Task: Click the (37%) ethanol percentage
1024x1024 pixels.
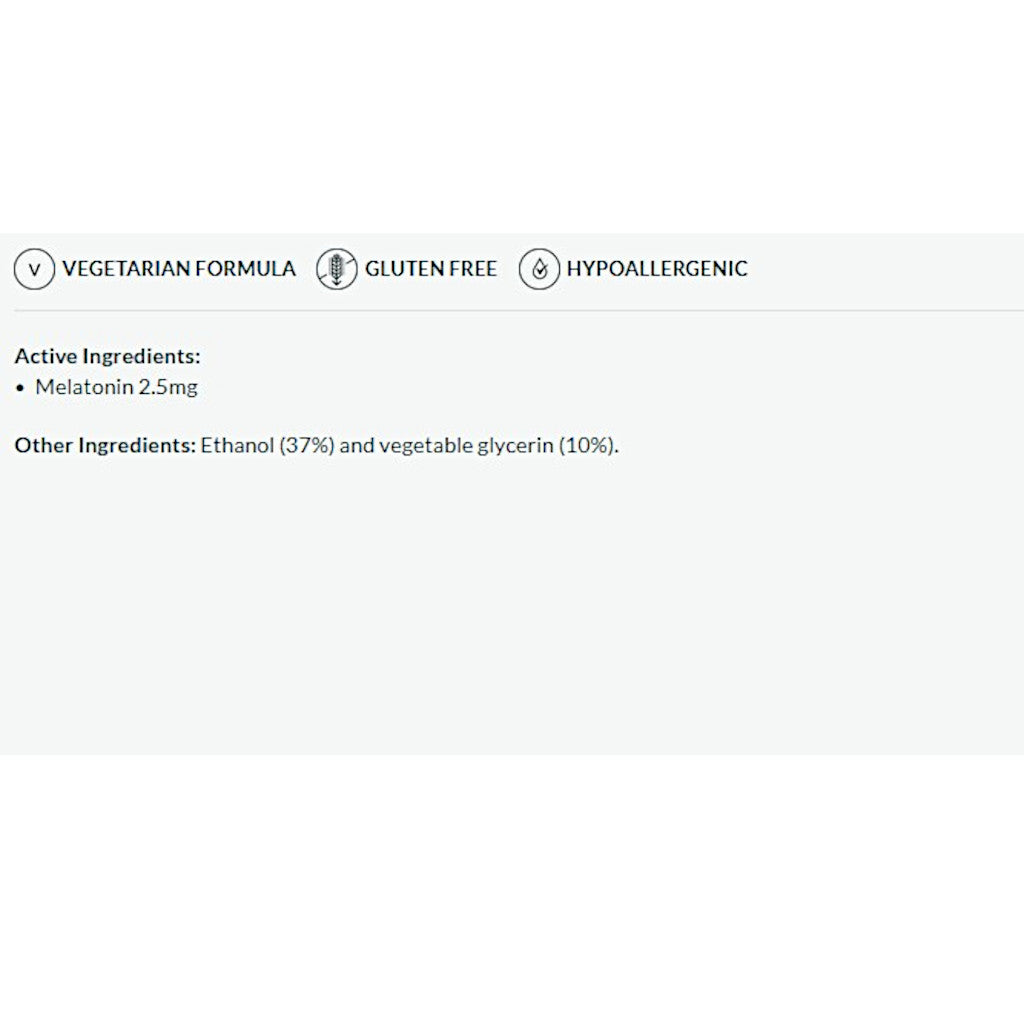Action: [x=307, y=445]
